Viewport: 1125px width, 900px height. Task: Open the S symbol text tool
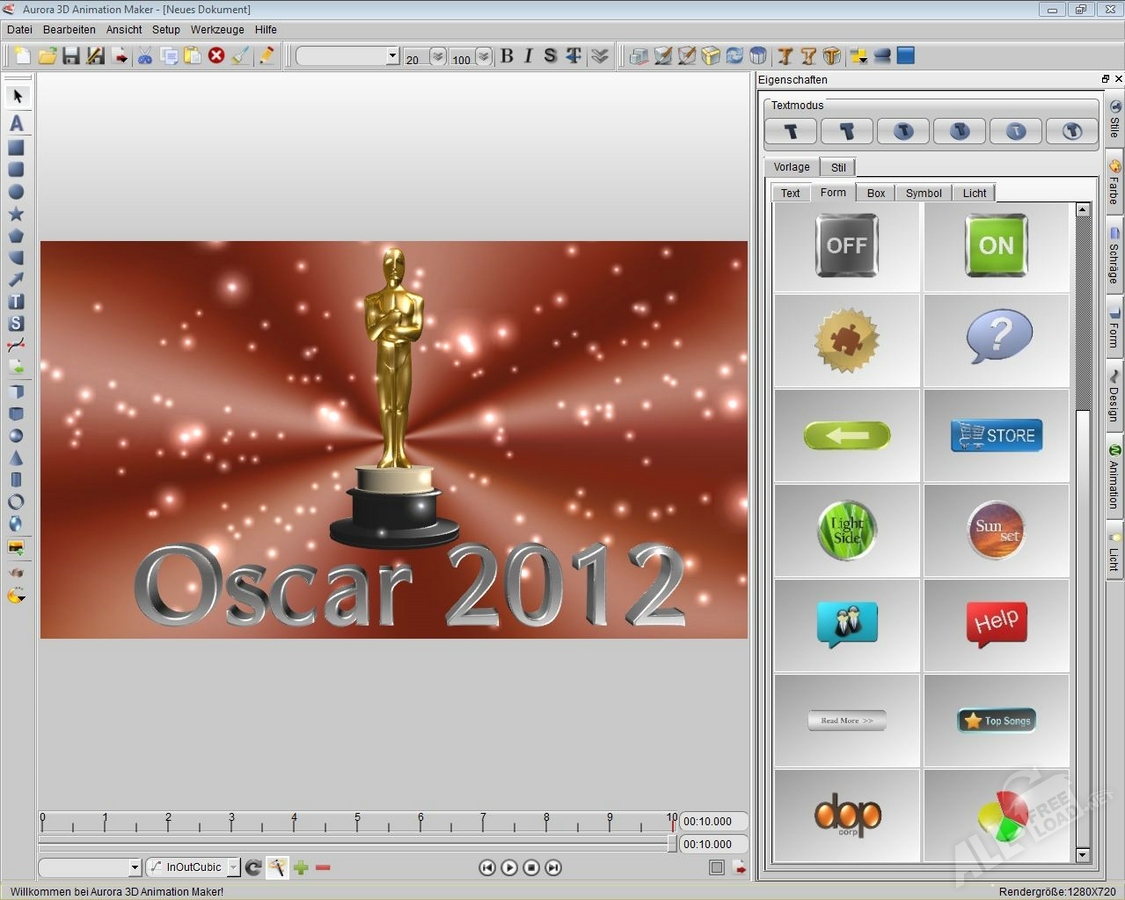[16, 322]
